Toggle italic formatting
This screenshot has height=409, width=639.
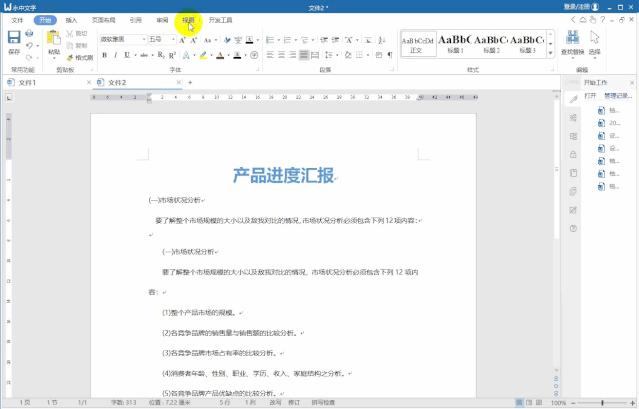pos(116,55)
